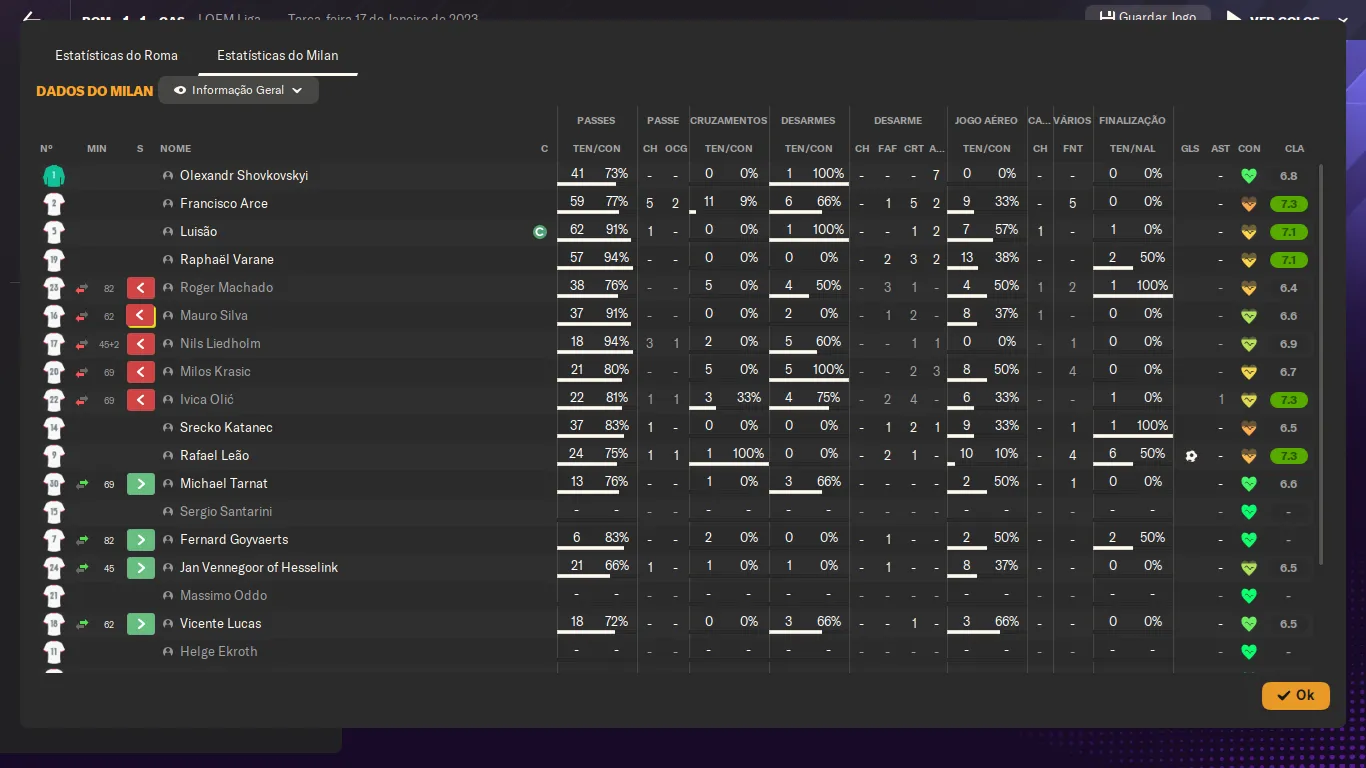Image resolution: width=1366 pixels, height=768 pixels.
Task: Select the Estatísticas do Milan tab
Action: 277,55
